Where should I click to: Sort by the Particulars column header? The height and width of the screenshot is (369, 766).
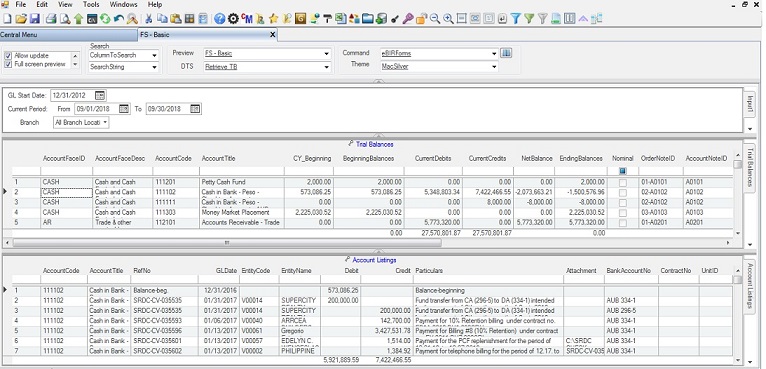(x=429, y=270)
